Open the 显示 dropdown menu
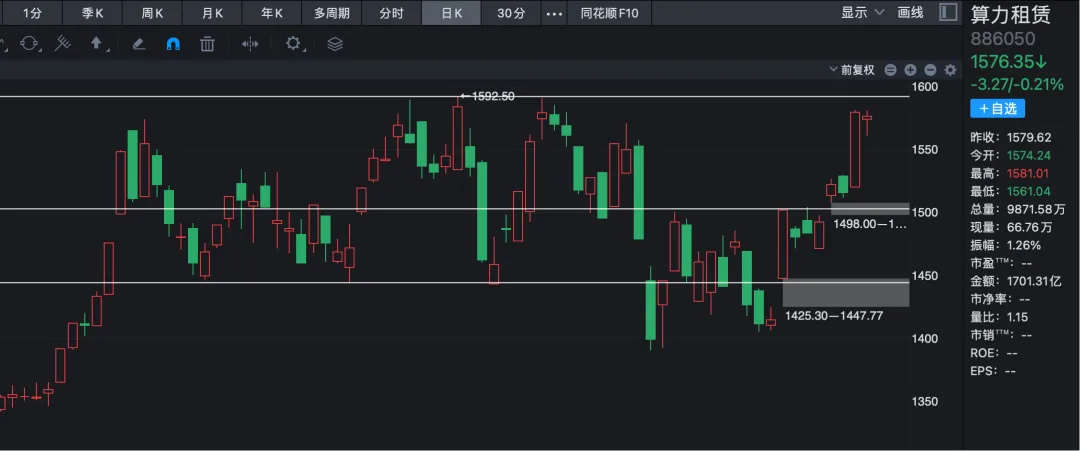Screen dimensions: 1080x451 click(x=862, y=13)
